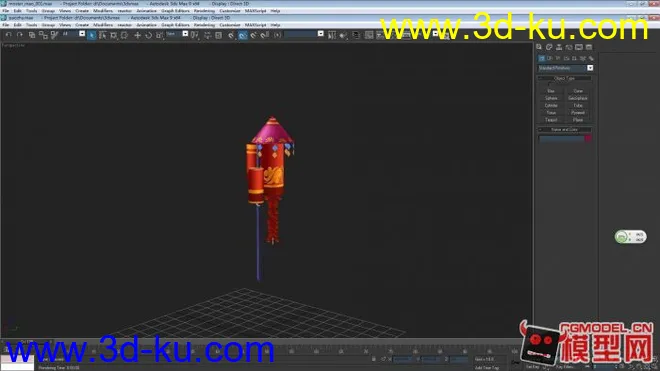Toggle the highlighted Angle Snap button
Viewport: 660px width, 371px height.
[242, 35]
